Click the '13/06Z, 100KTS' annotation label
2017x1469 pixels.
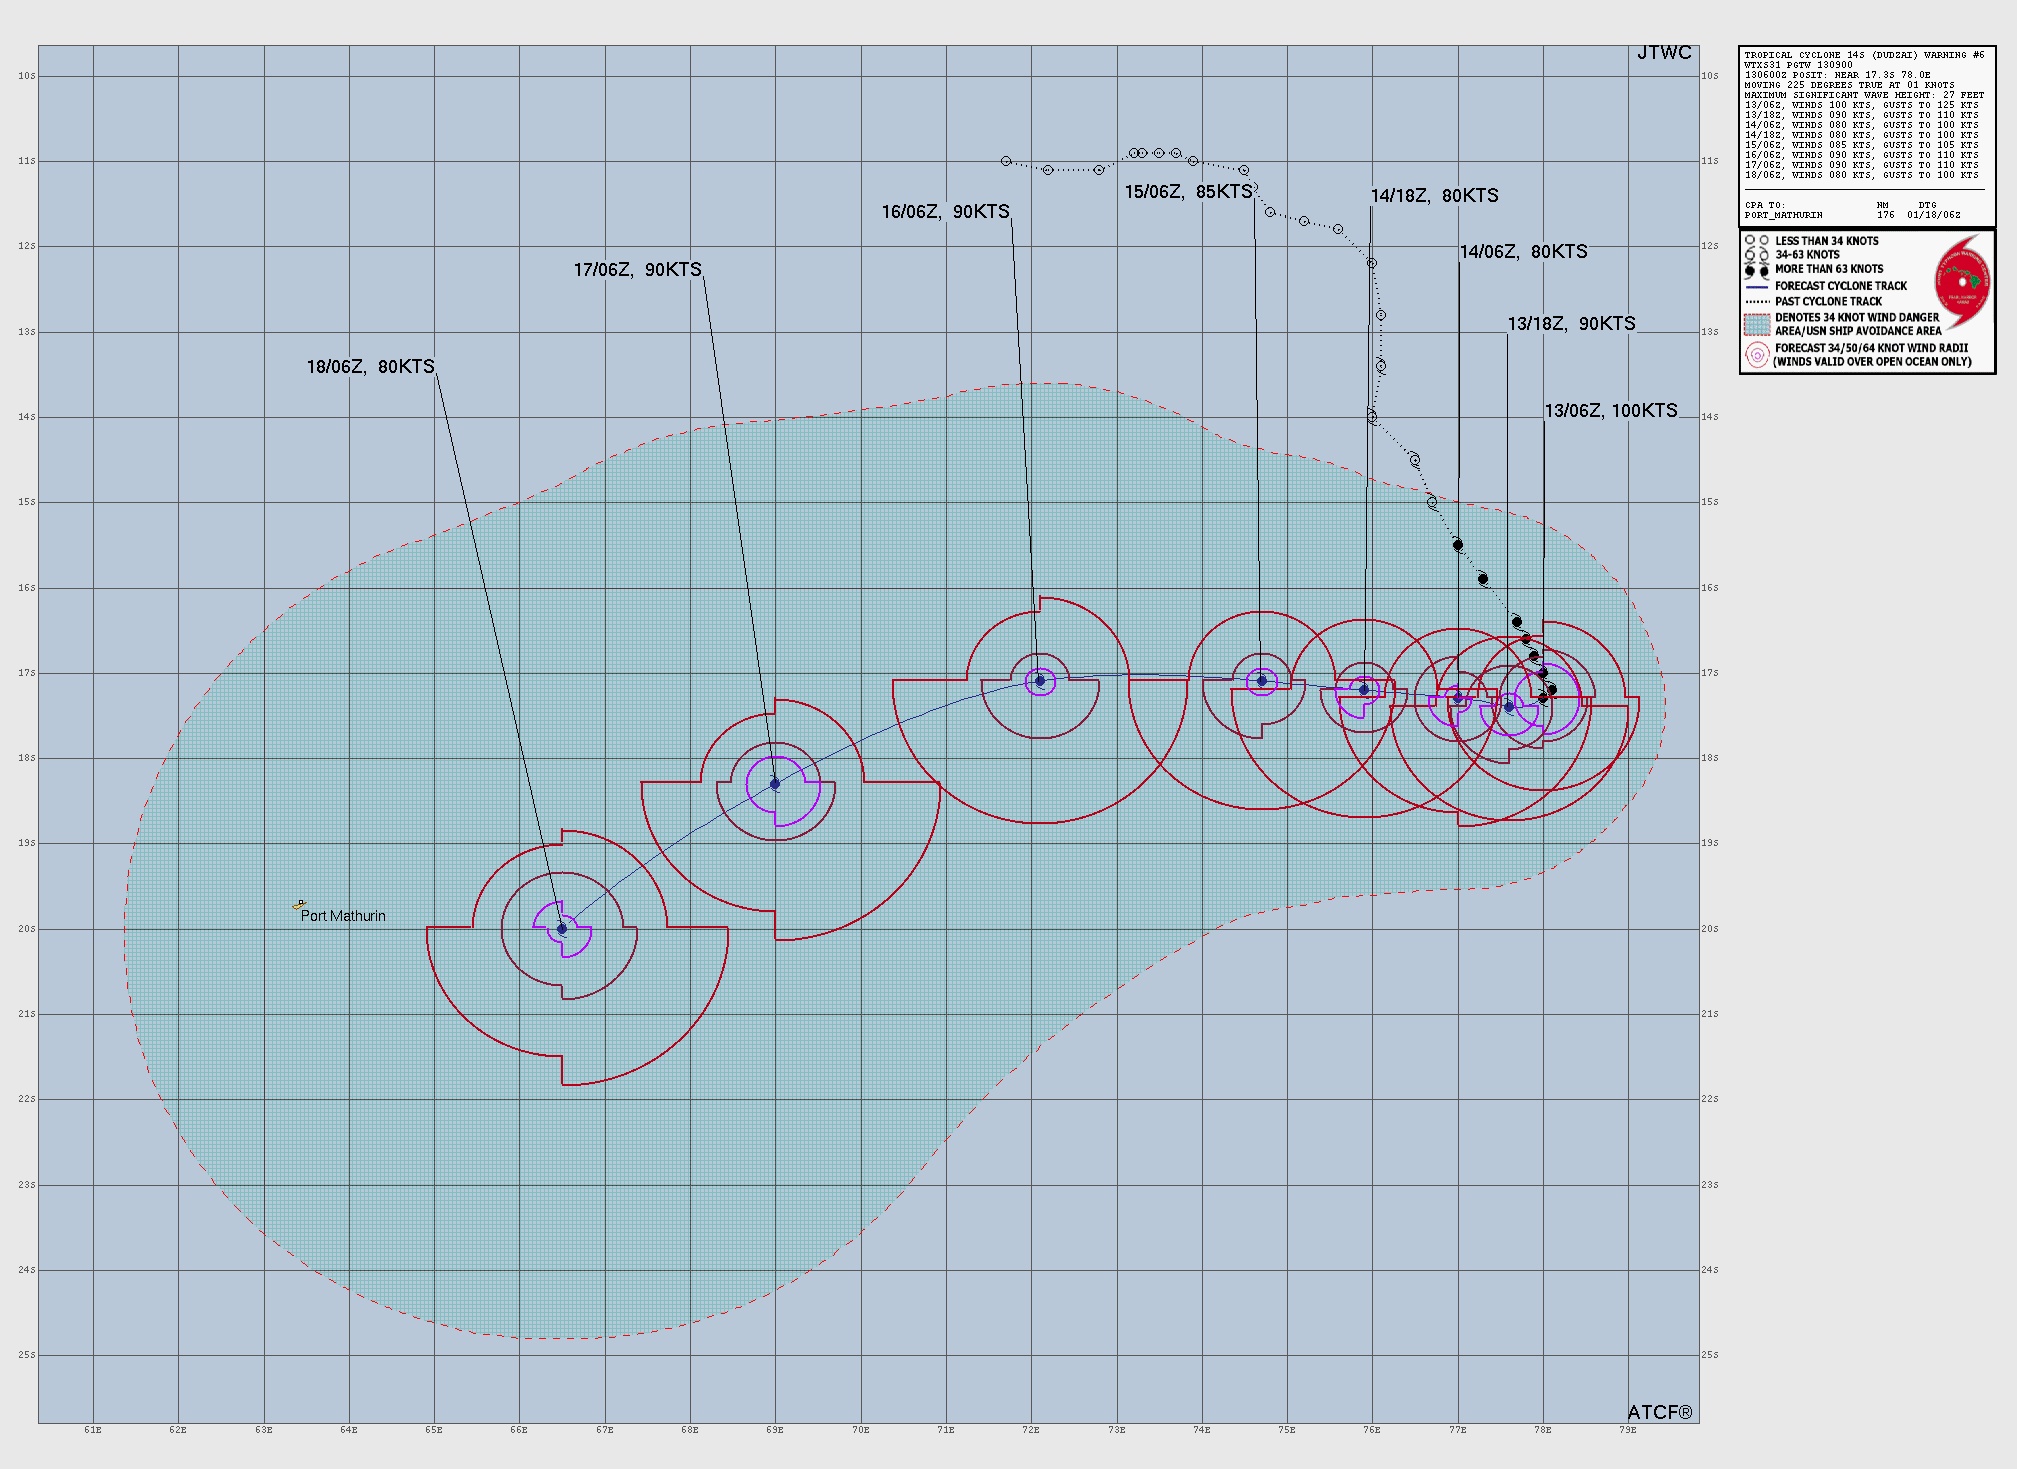[1610, 409]
